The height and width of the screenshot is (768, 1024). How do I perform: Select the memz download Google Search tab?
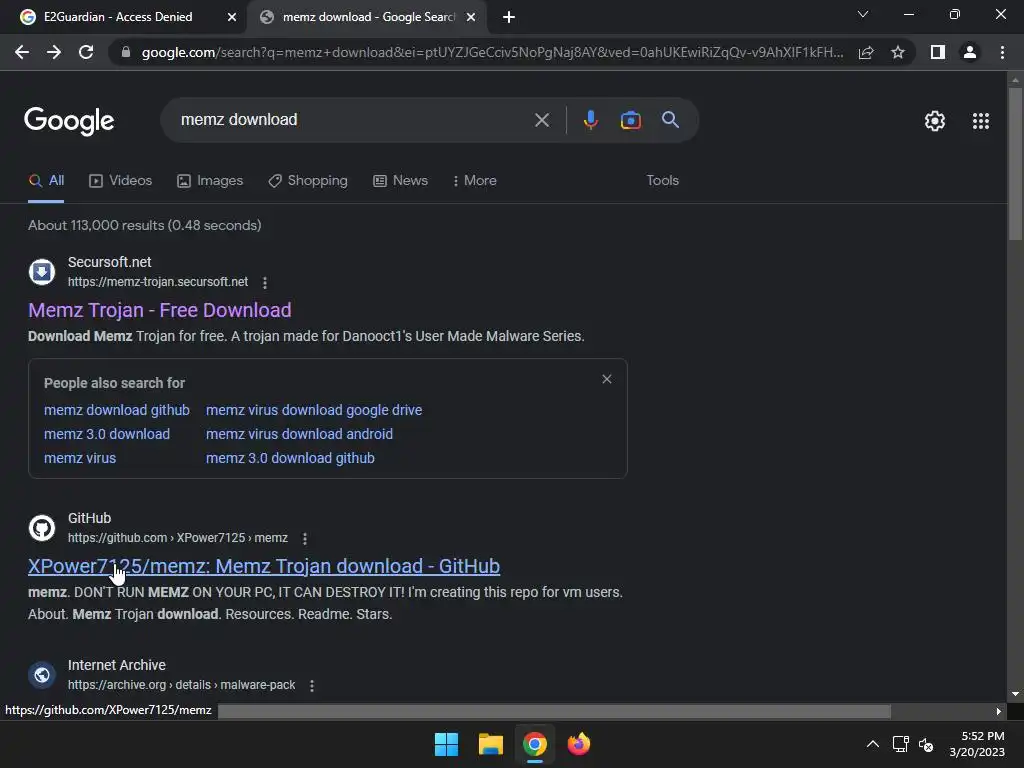(x=368, y=17)
